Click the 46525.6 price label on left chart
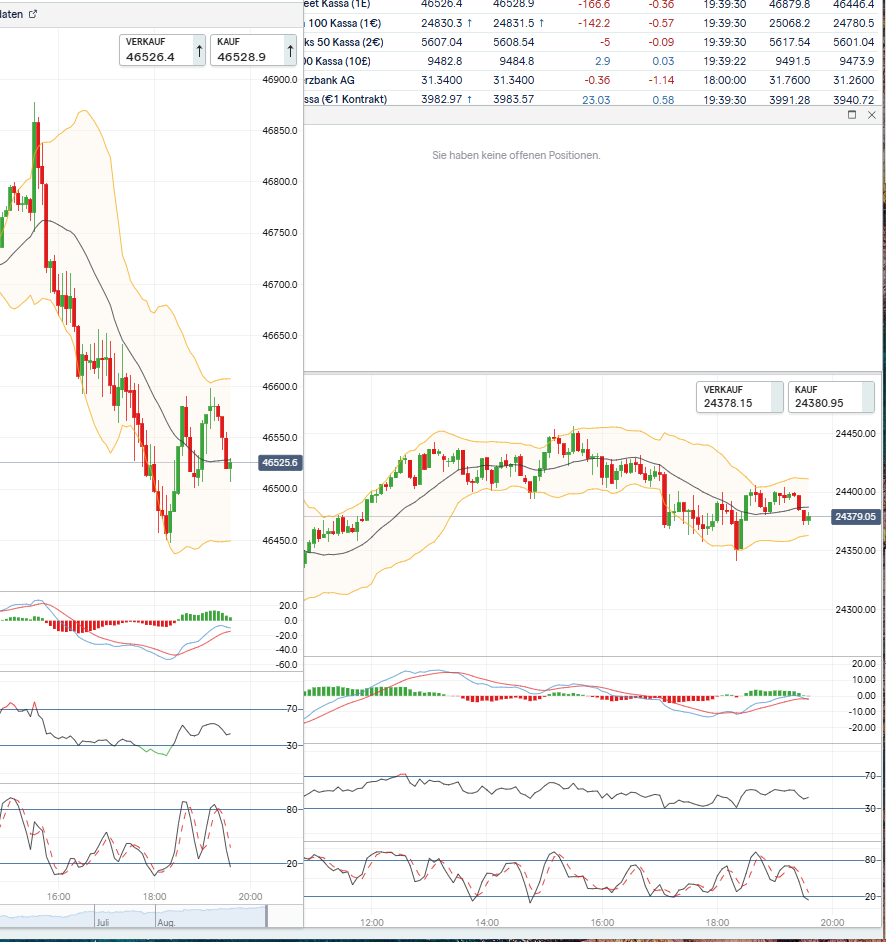Image resolution: width=886 pixels, height=942 pixels. 280,463
